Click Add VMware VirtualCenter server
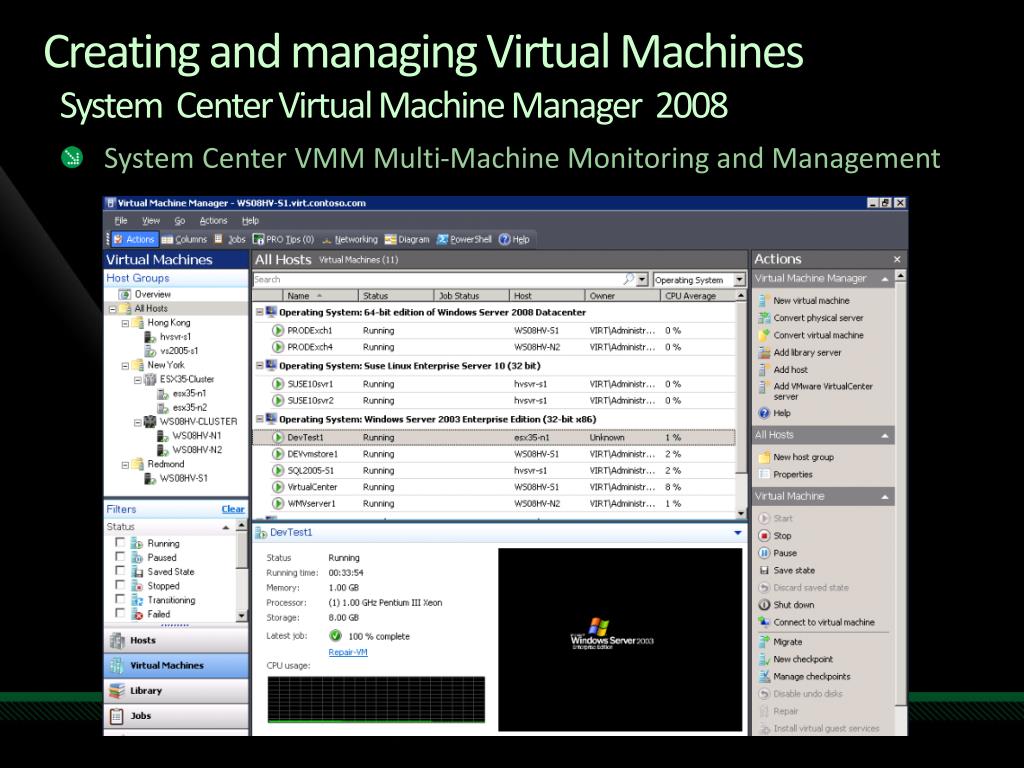 click(816, 391)
